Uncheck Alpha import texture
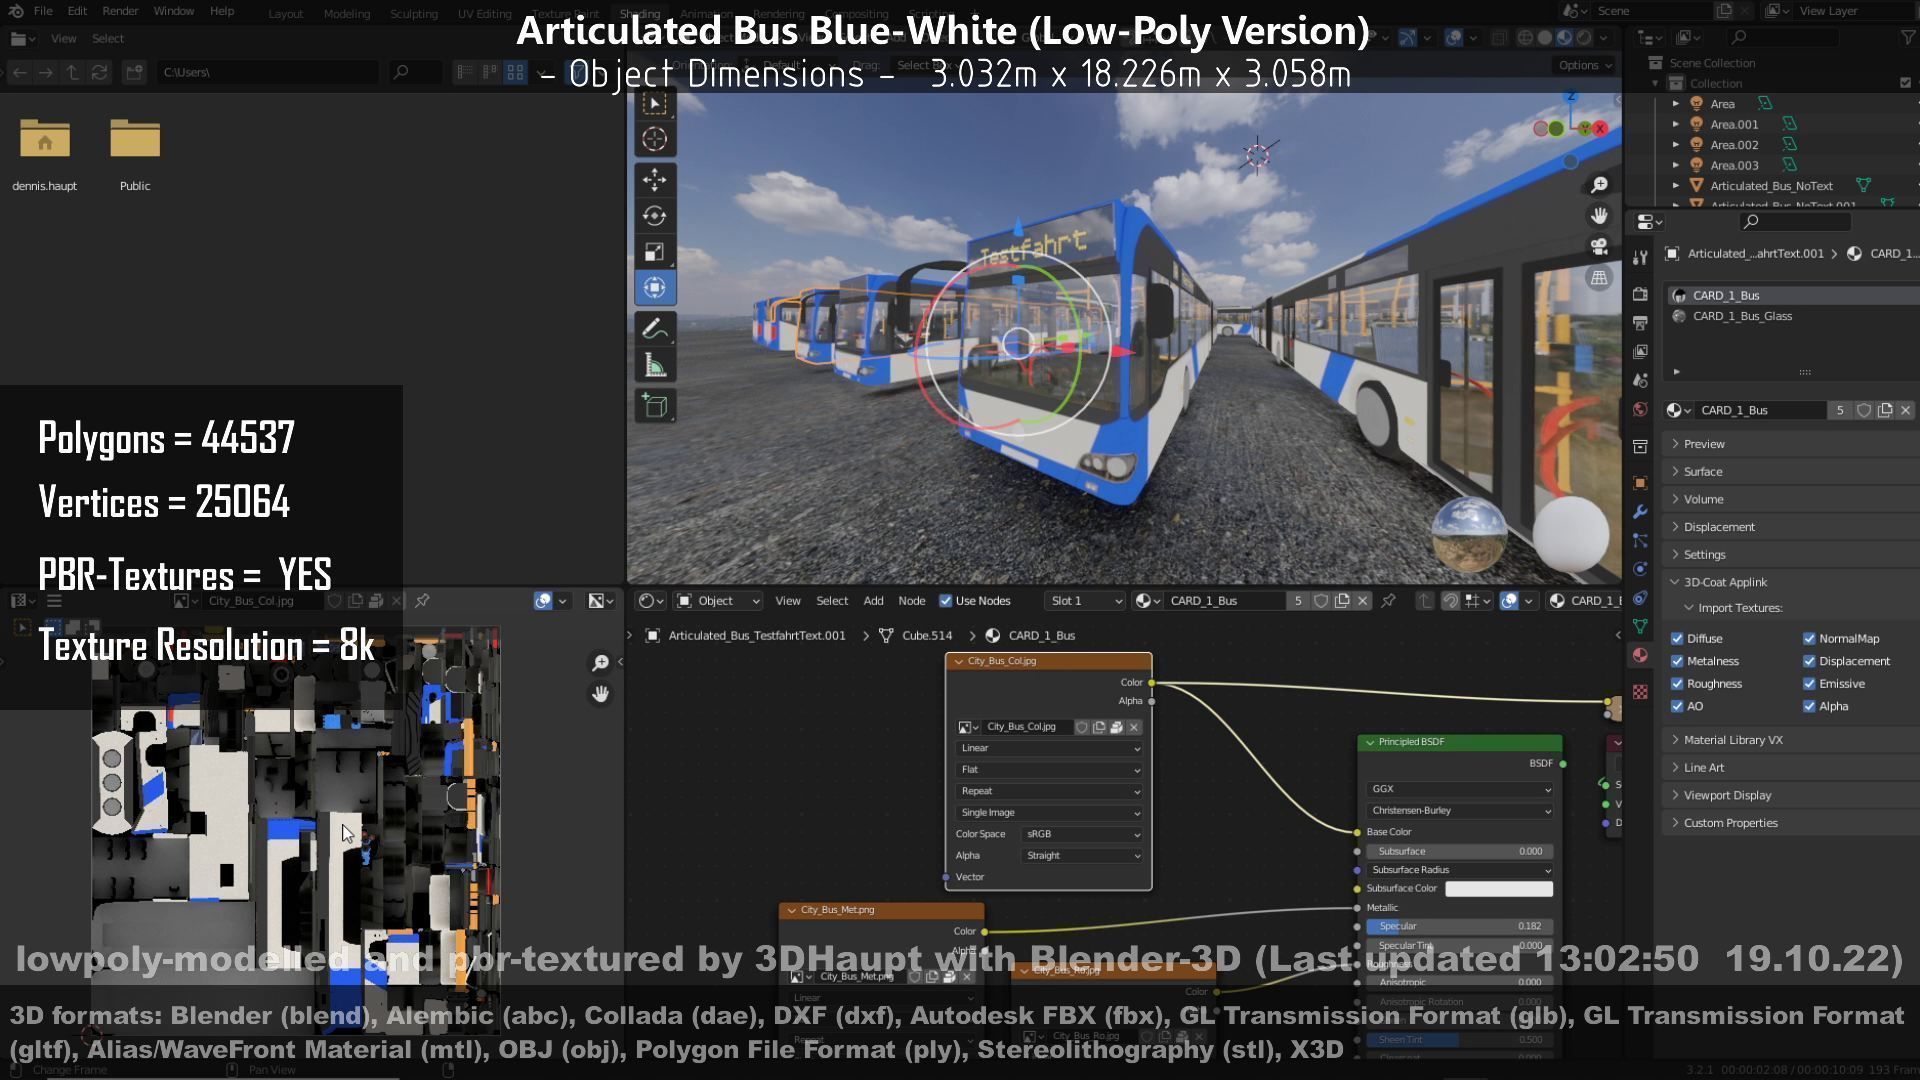The image size is (1920, 1080). (1809, 706)
